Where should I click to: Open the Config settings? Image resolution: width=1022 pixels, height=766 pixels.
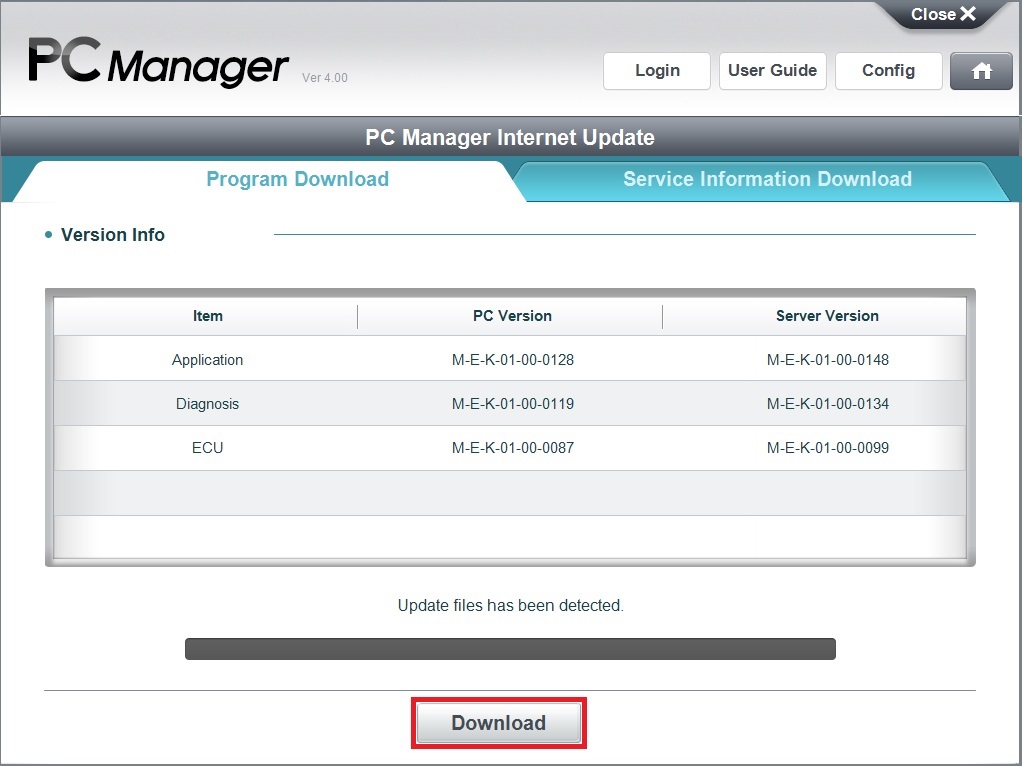(888, 71)
